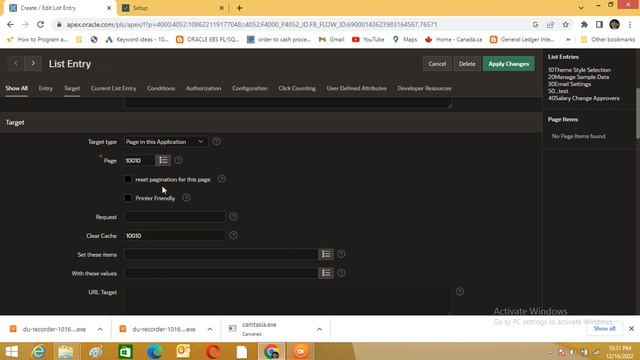Show help for URL Target field
The height and width of the screenshot is (360, 640).
click(x=460, y=291)
